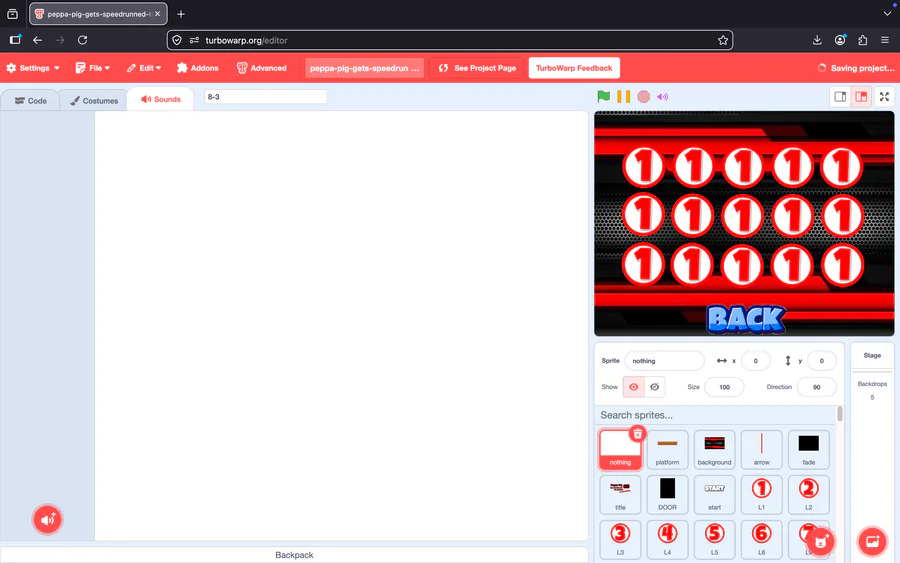Stop the project with the red stop icon
Screen dimensions: 900x563
tap(643, 96)
